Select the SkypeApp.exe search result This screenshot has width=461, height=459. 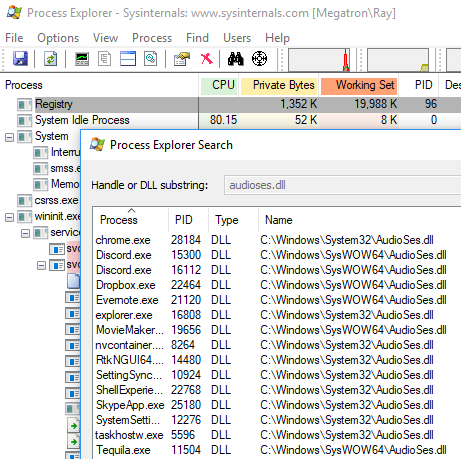pyautogui.click(x=277, y=405)
